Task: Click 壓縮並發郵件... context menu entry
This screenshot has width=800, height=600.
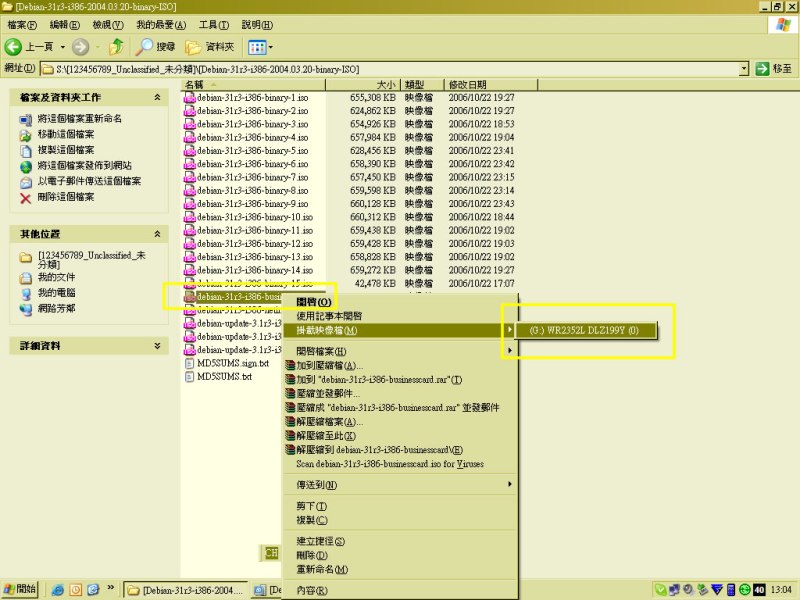Action: (x=401, y=393)
